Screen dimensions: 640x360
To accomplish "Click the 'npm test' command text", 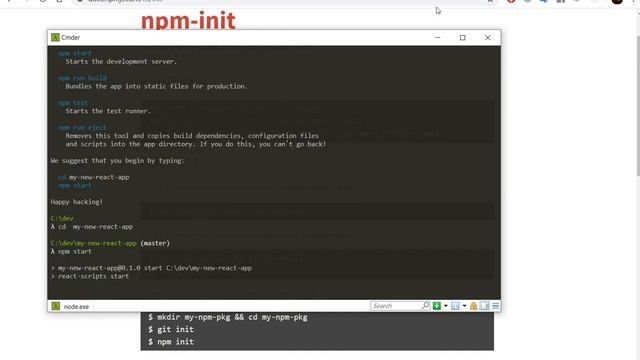I will click(73, 103).
